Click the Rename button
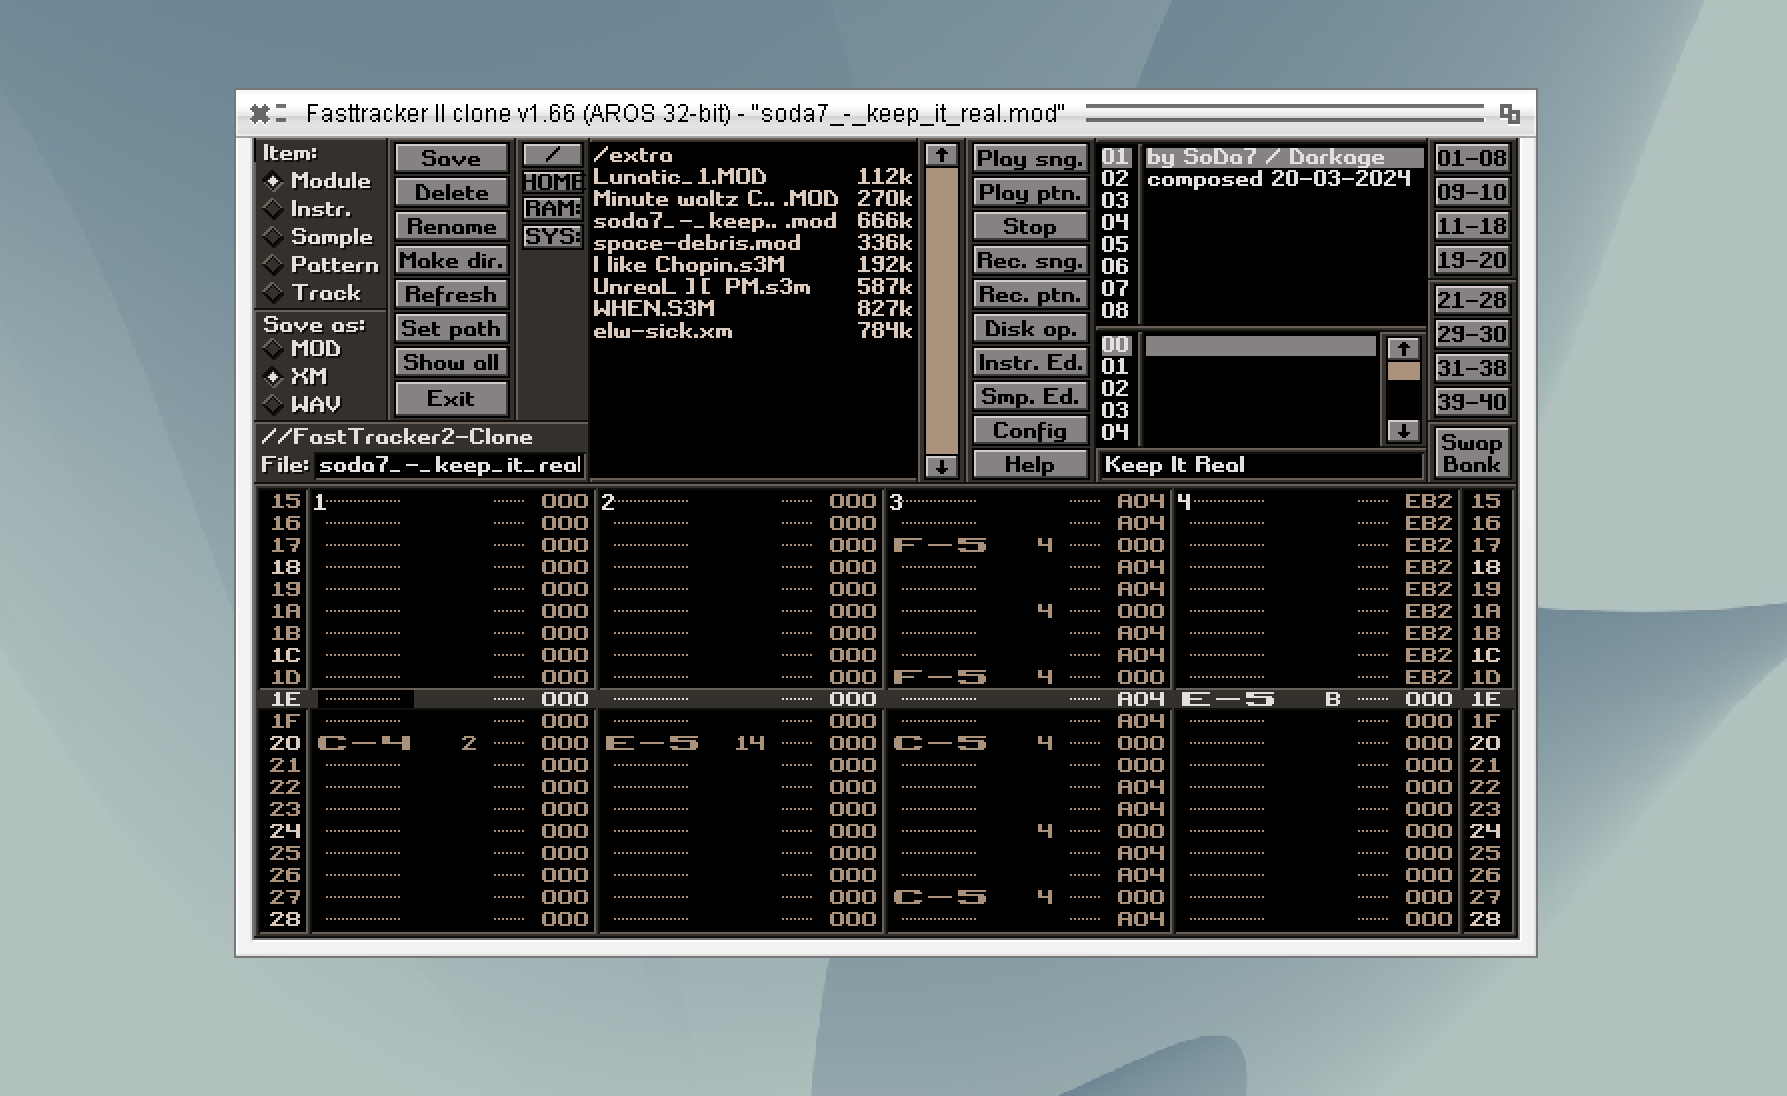The width and height of the screenshot is (1787, 1096). (451, 226)
